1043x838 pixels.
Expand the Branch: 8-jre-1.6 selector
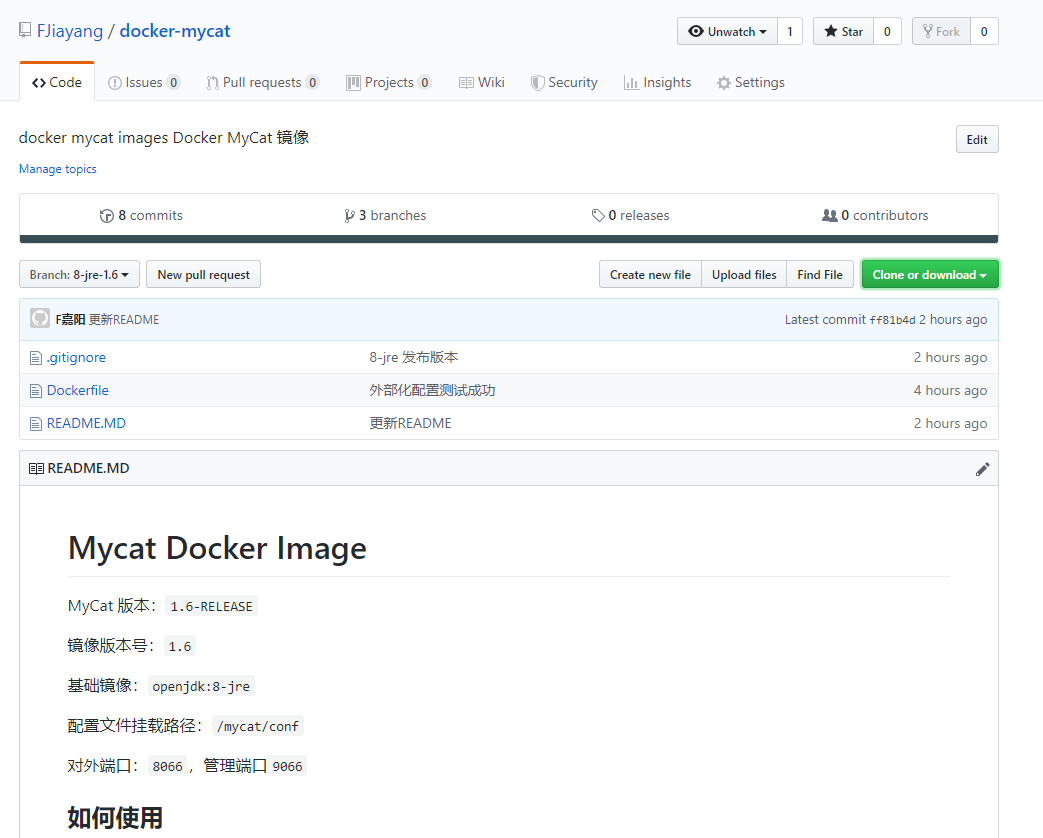[x=79, y=275]
